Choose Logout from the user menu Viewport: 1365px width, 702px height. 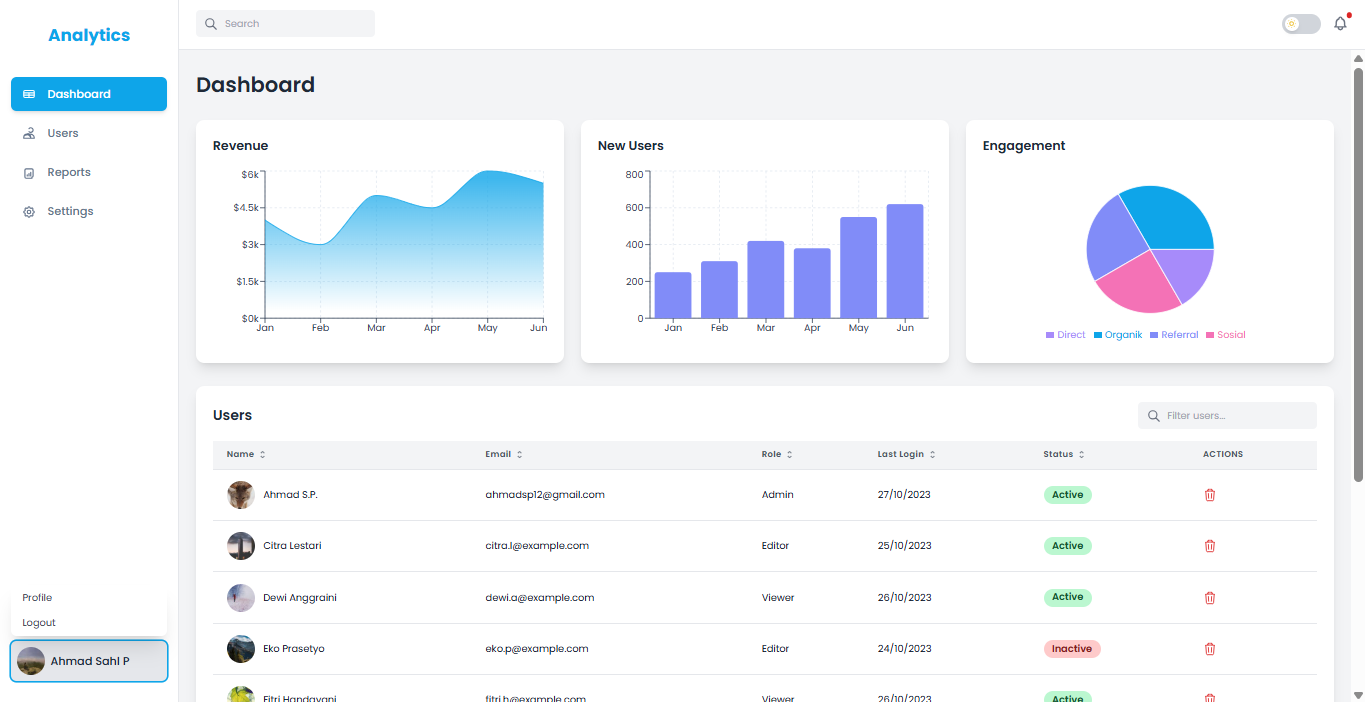39,623
